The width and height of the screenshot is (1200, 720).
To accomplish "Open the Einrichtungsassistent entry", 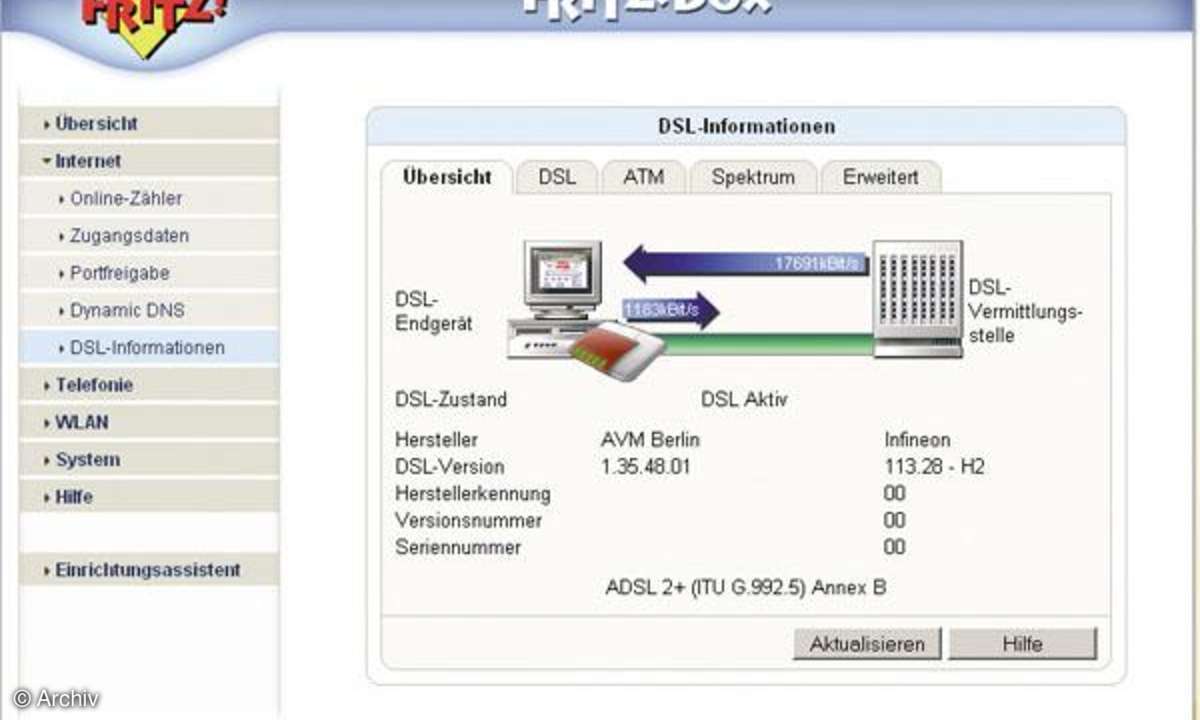I will [149, 570].
